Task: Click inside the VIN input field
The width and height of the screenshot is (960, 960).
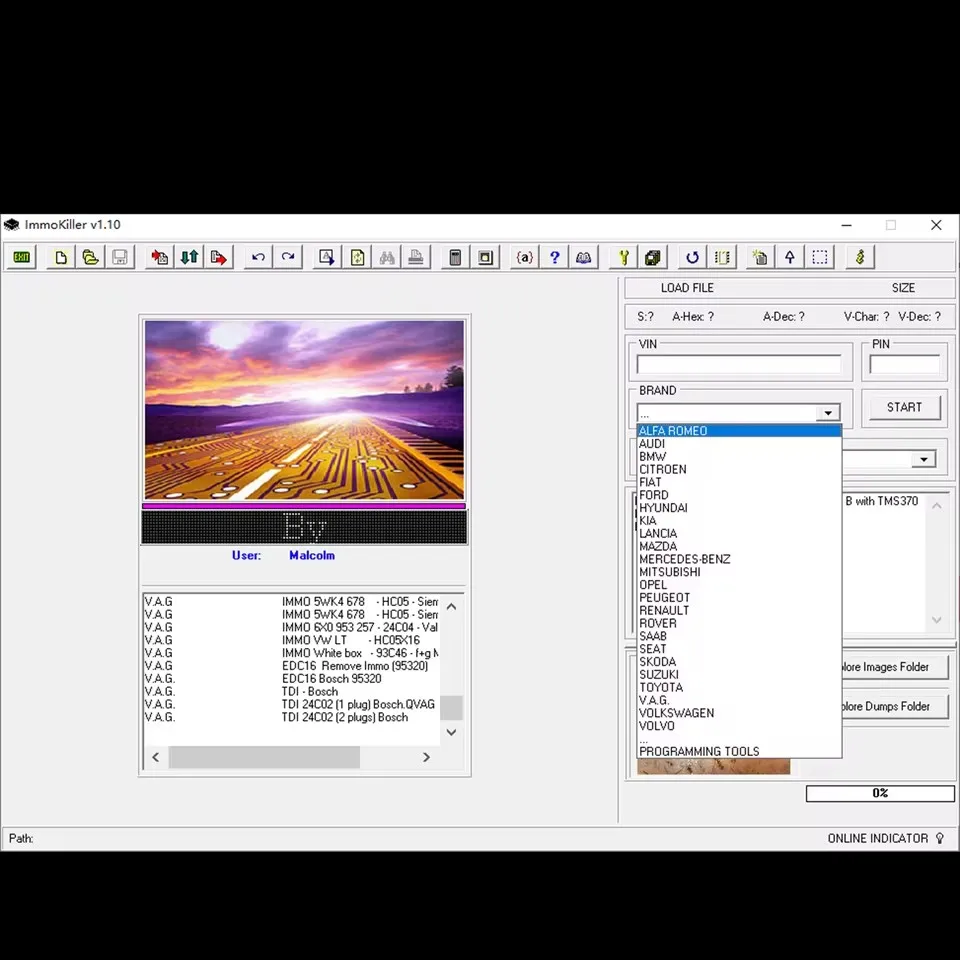Action: point(739,365)
